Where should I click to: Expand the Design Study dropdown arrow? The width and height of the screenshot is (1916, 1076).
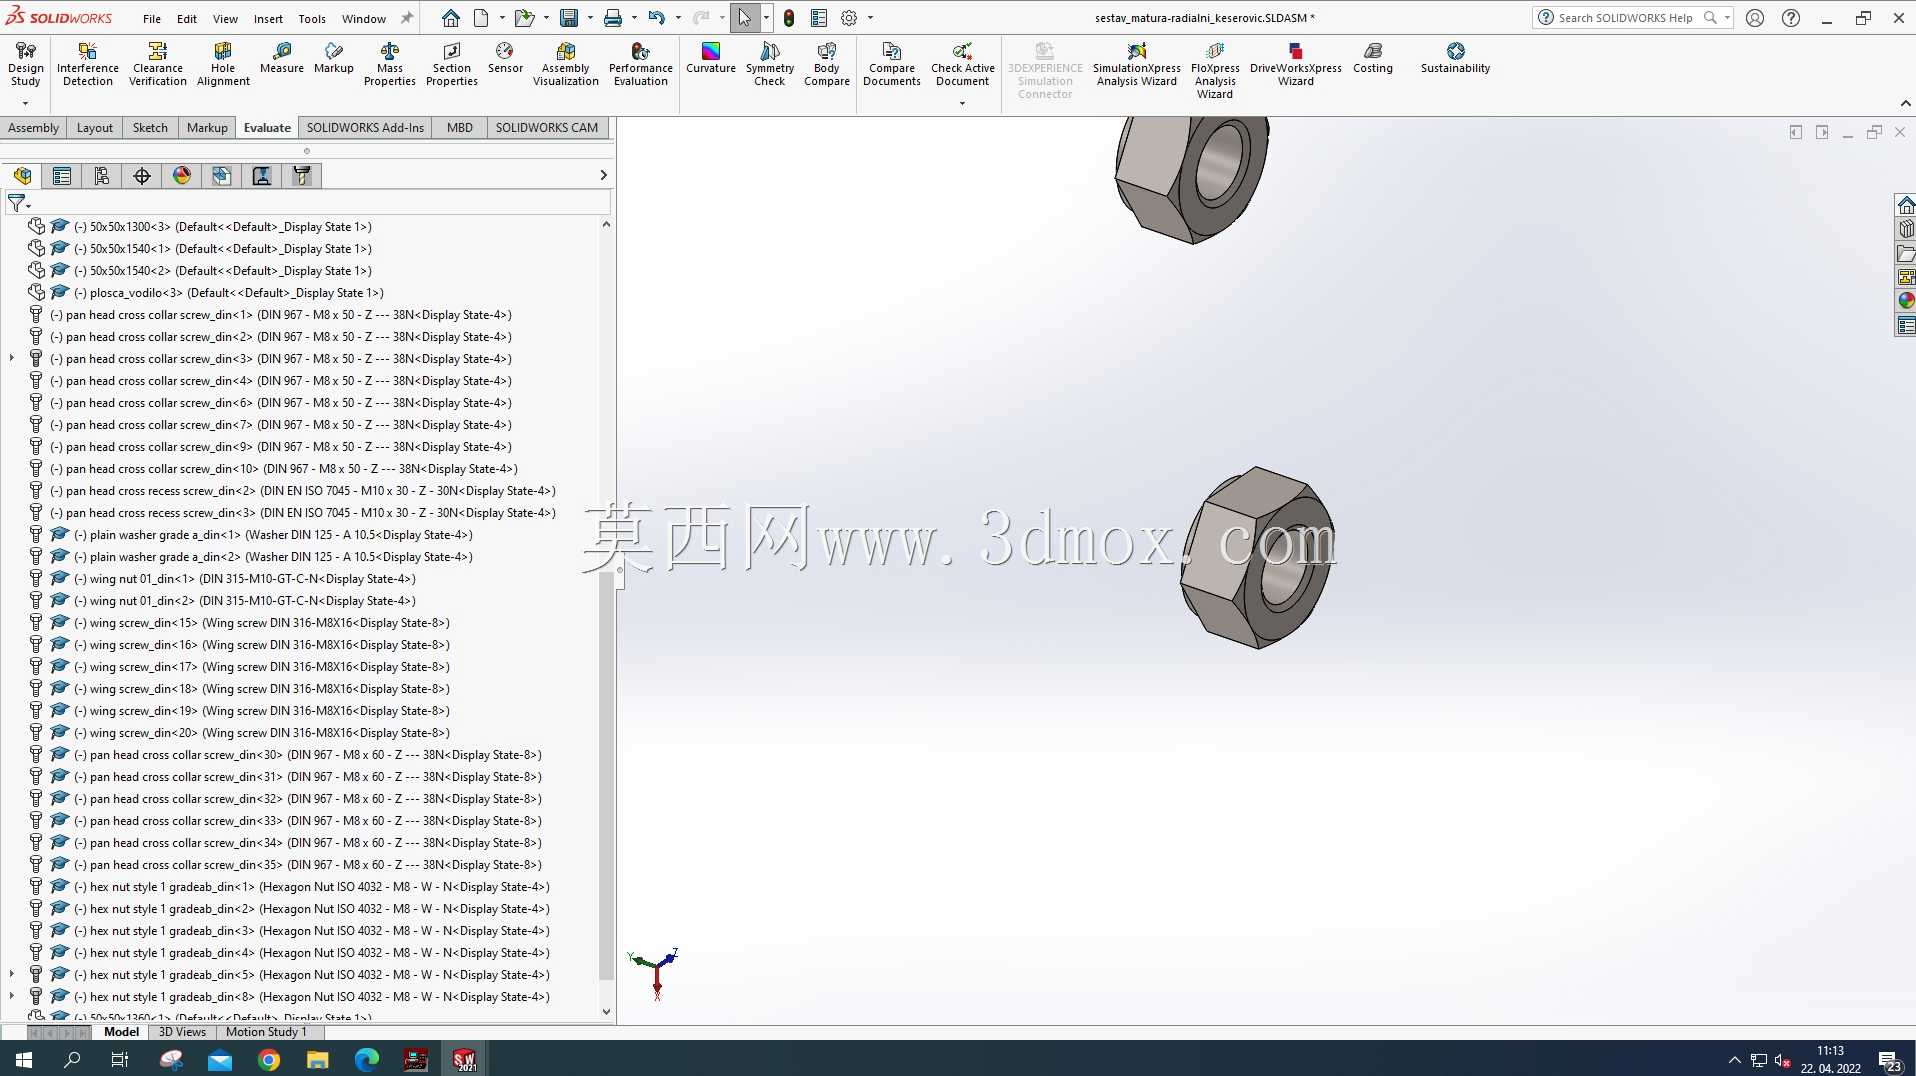(x=25, y=103)
